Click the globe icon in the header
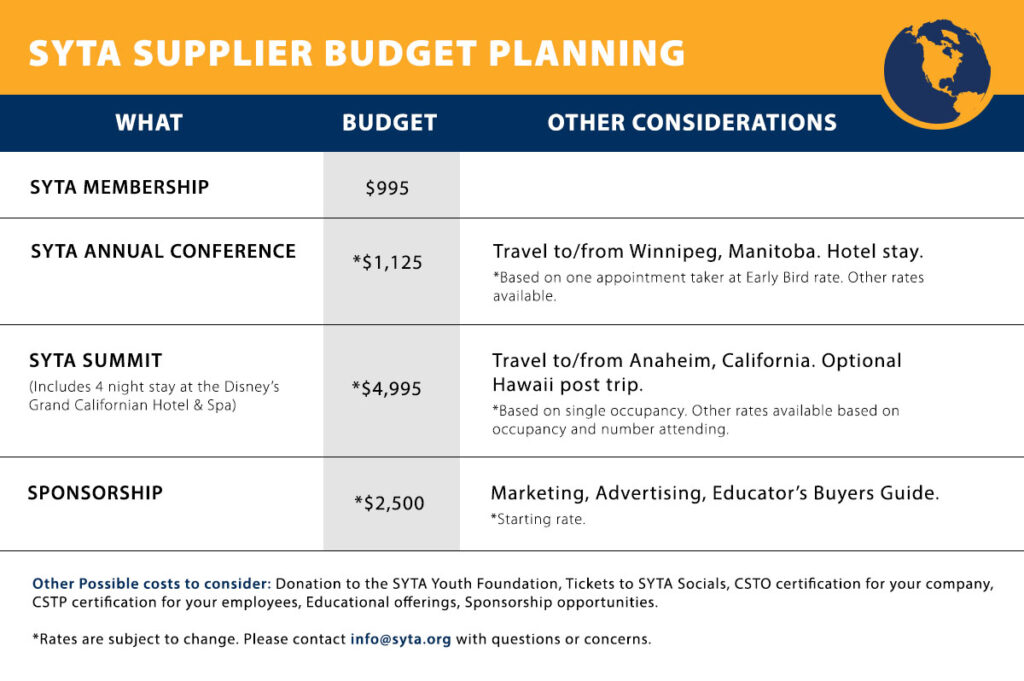 tap(937, 73)
